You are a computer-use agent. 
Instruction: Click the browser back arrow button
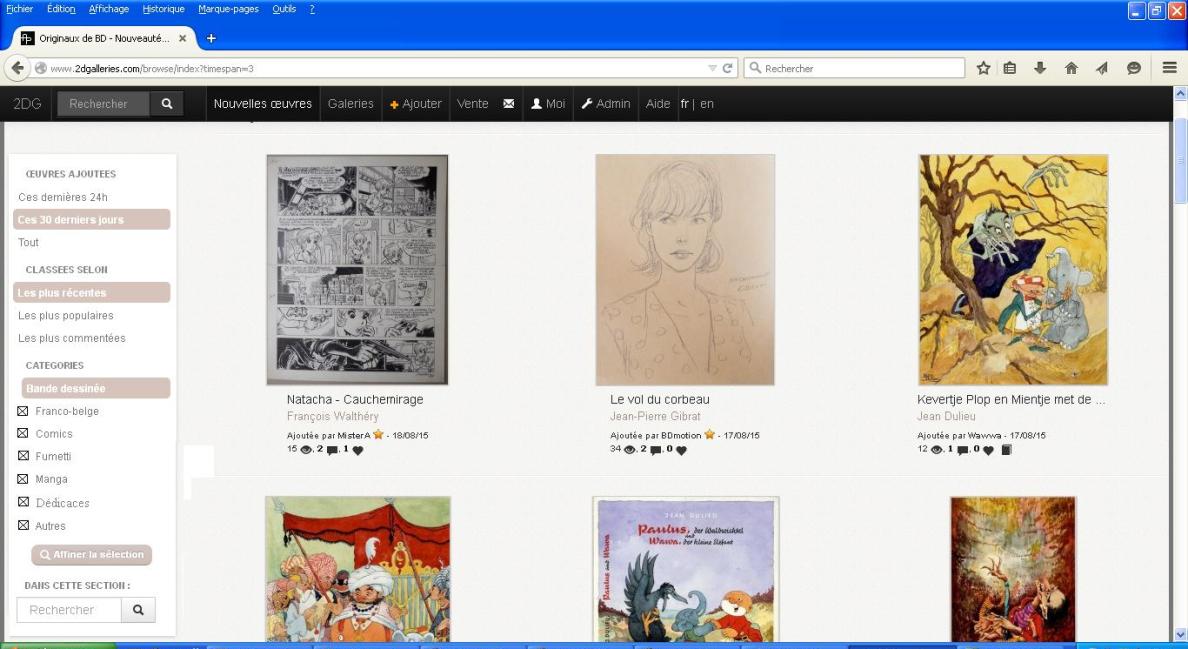pos(19,68)
